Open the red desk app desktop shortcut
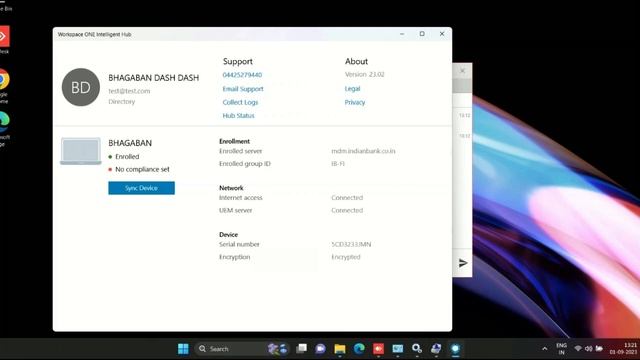 [x=4, y=40]
